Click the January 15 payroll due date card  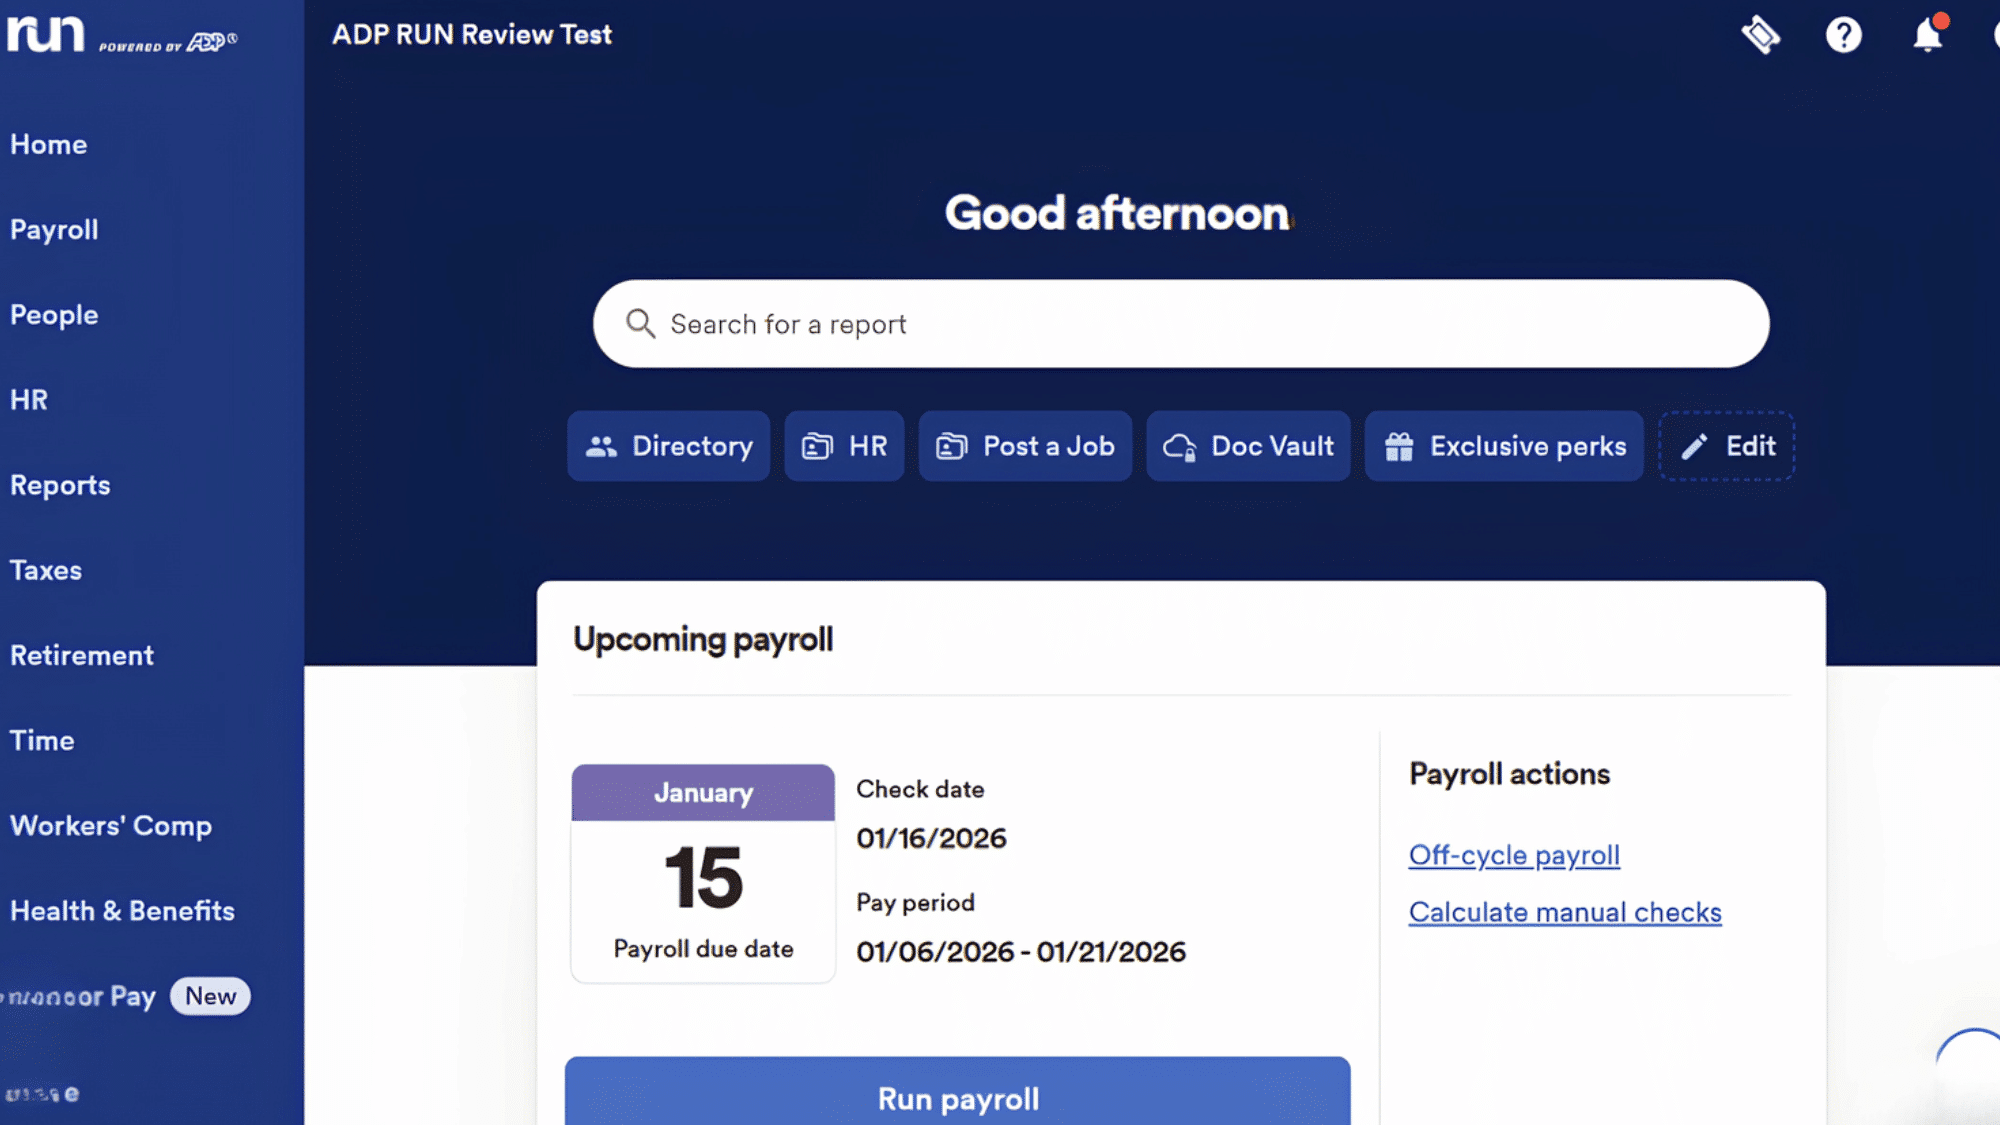click(x=703, y=873)
